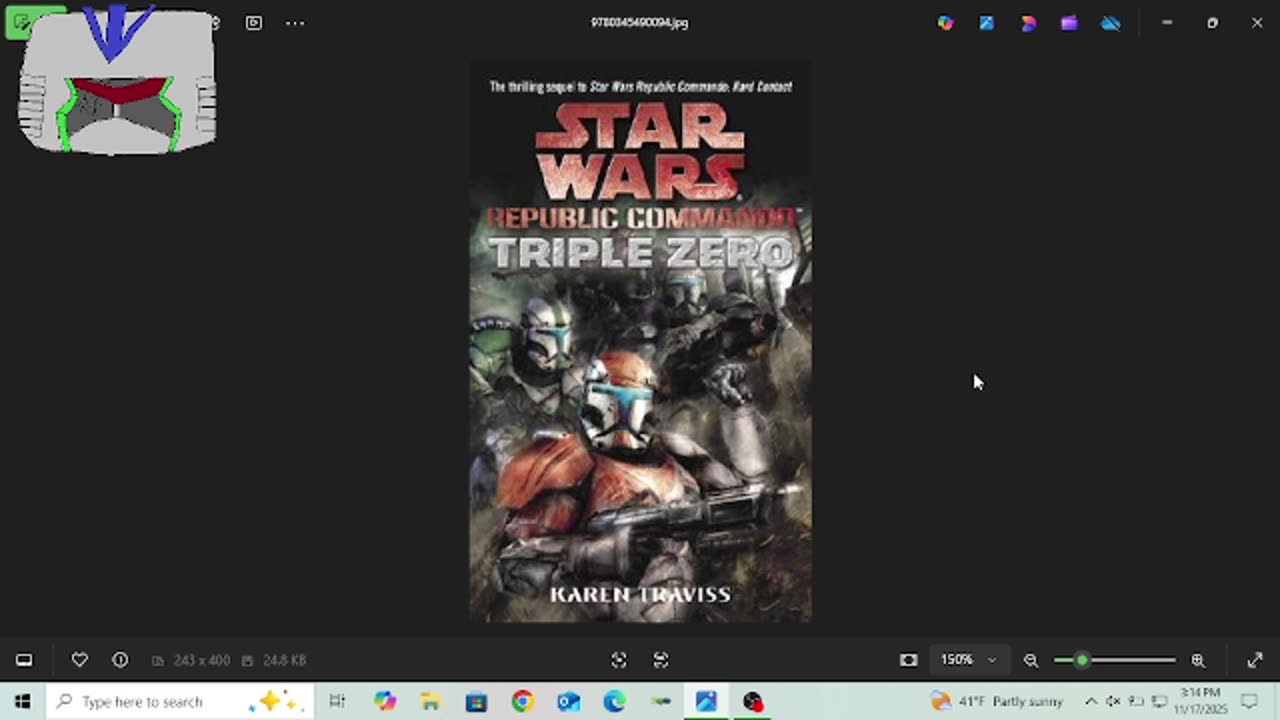Show the file info panel
The image size is (1280, 720).
click(120, 660)
